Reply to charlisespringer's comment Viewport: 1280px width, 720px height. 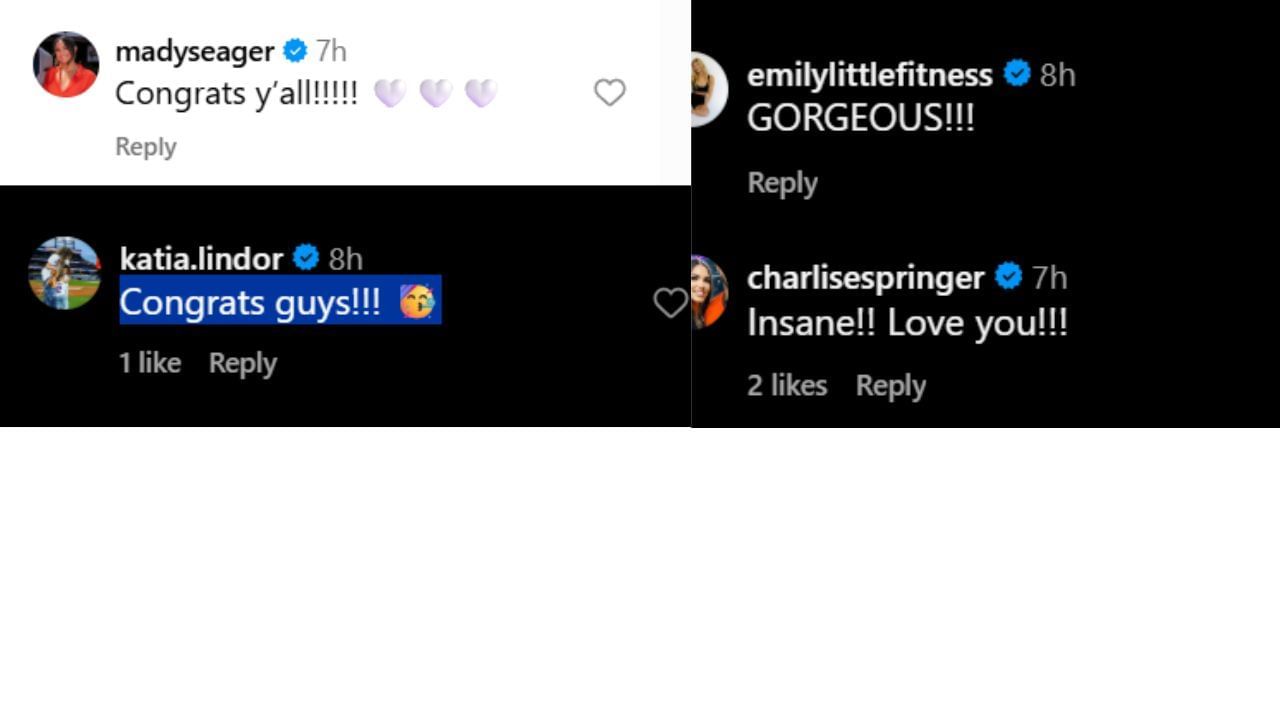point(890,386)
